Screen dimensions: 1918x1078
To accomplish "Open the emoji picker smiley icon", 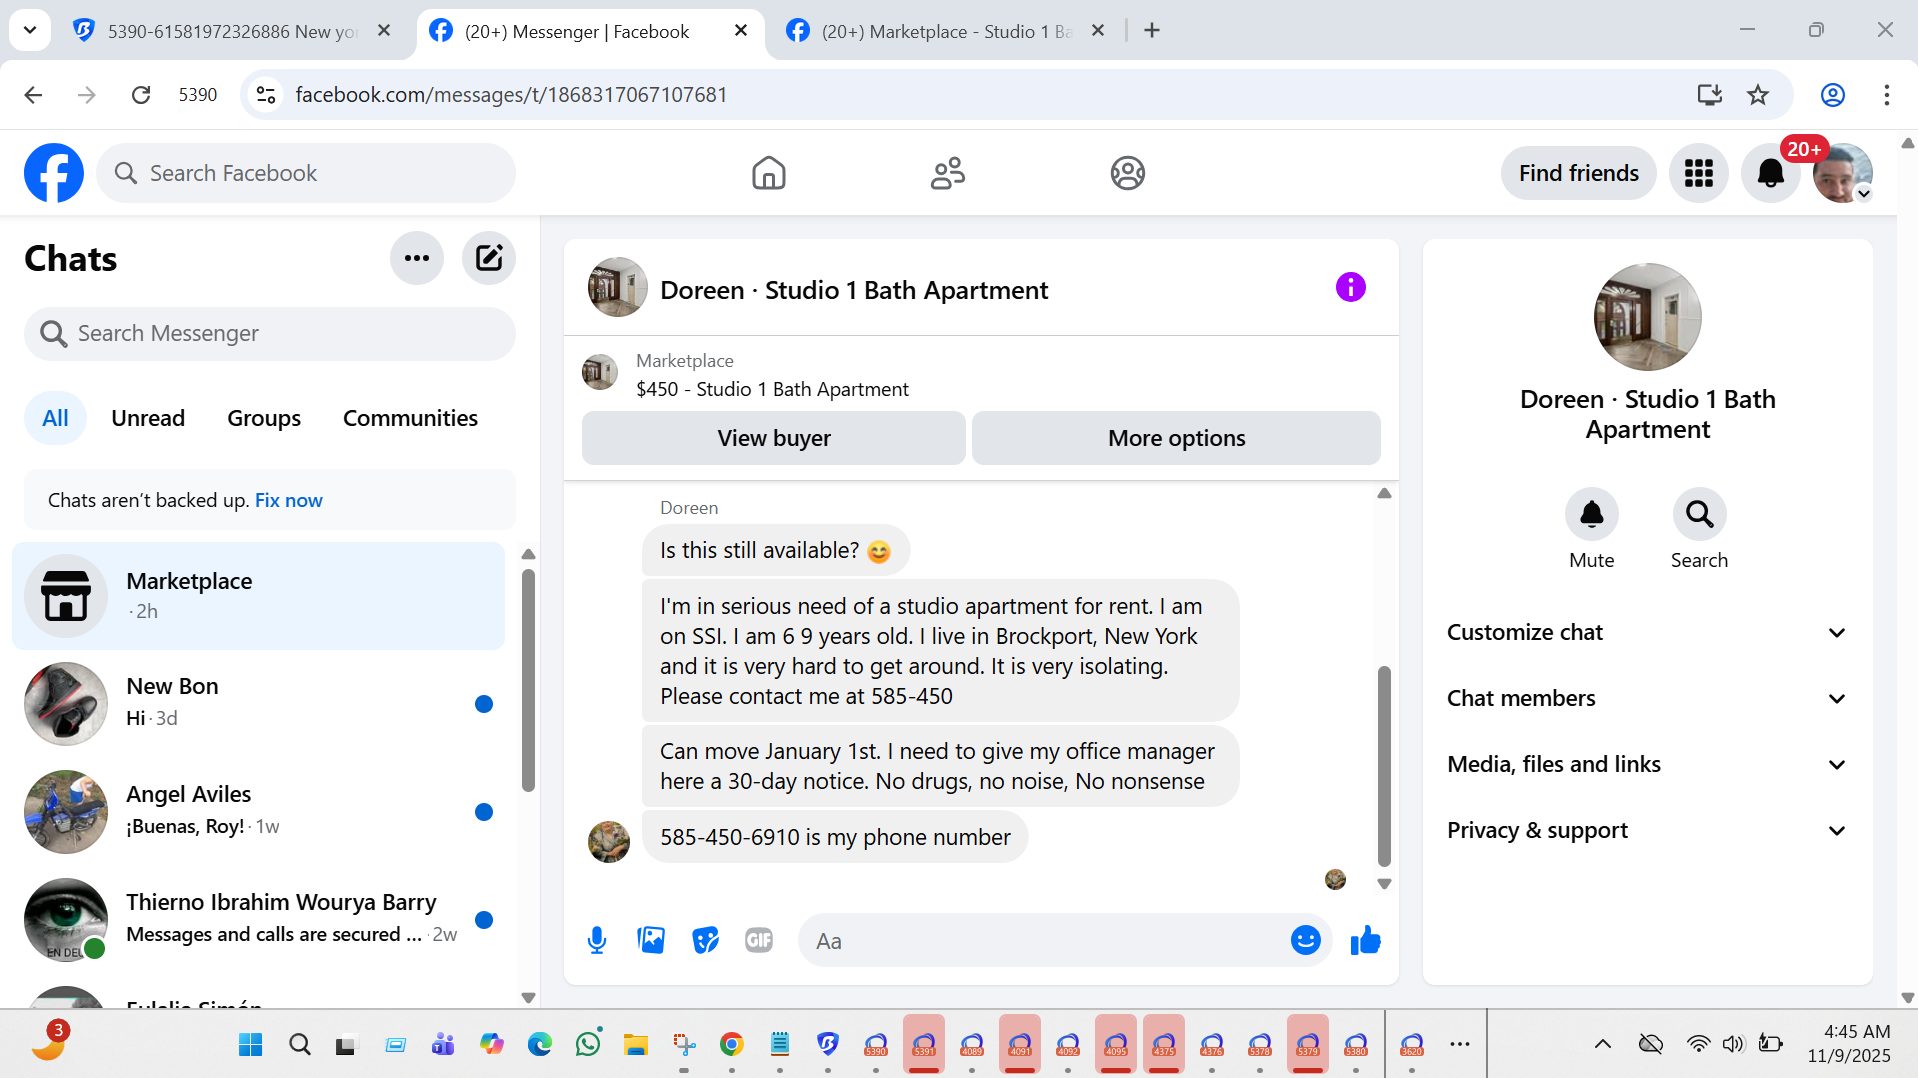I will (x=1305, y=940).
